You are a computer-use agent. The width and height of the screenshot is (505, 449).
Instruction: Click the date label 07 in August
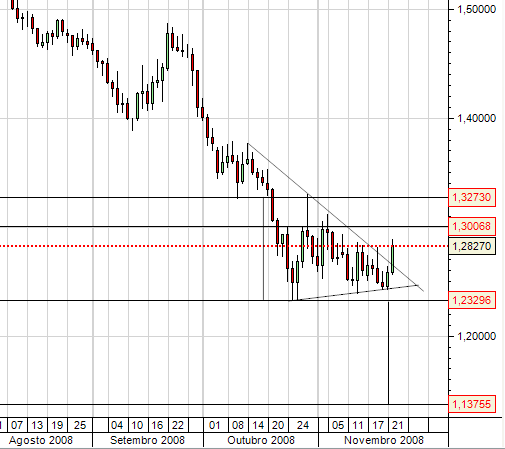click(x=17, y=425)
